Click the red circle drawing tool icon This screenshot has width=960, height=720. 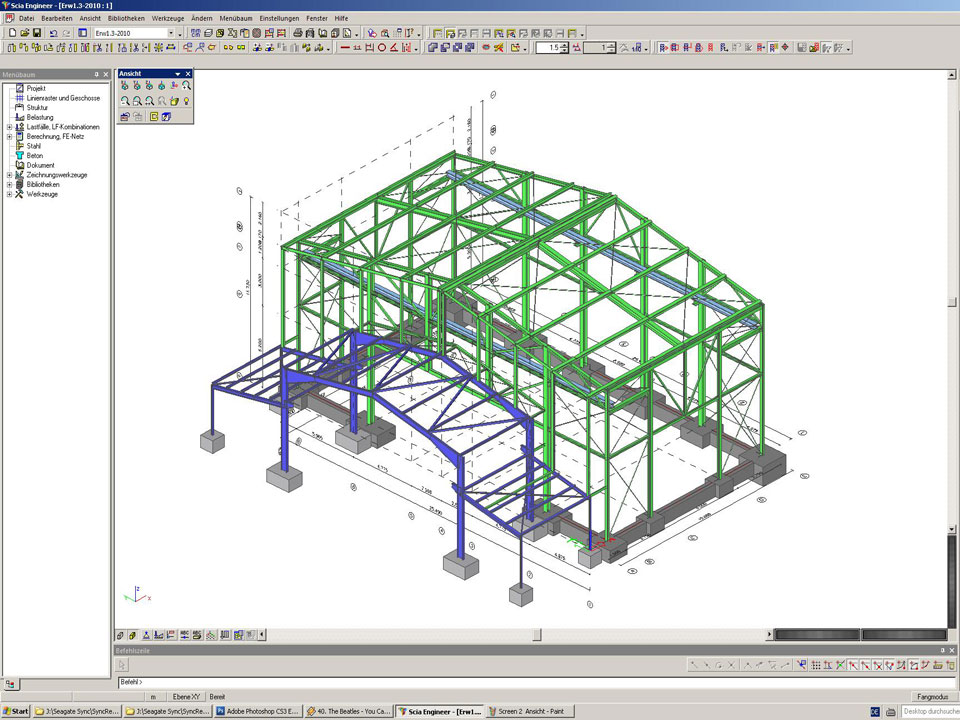(381, 47)
